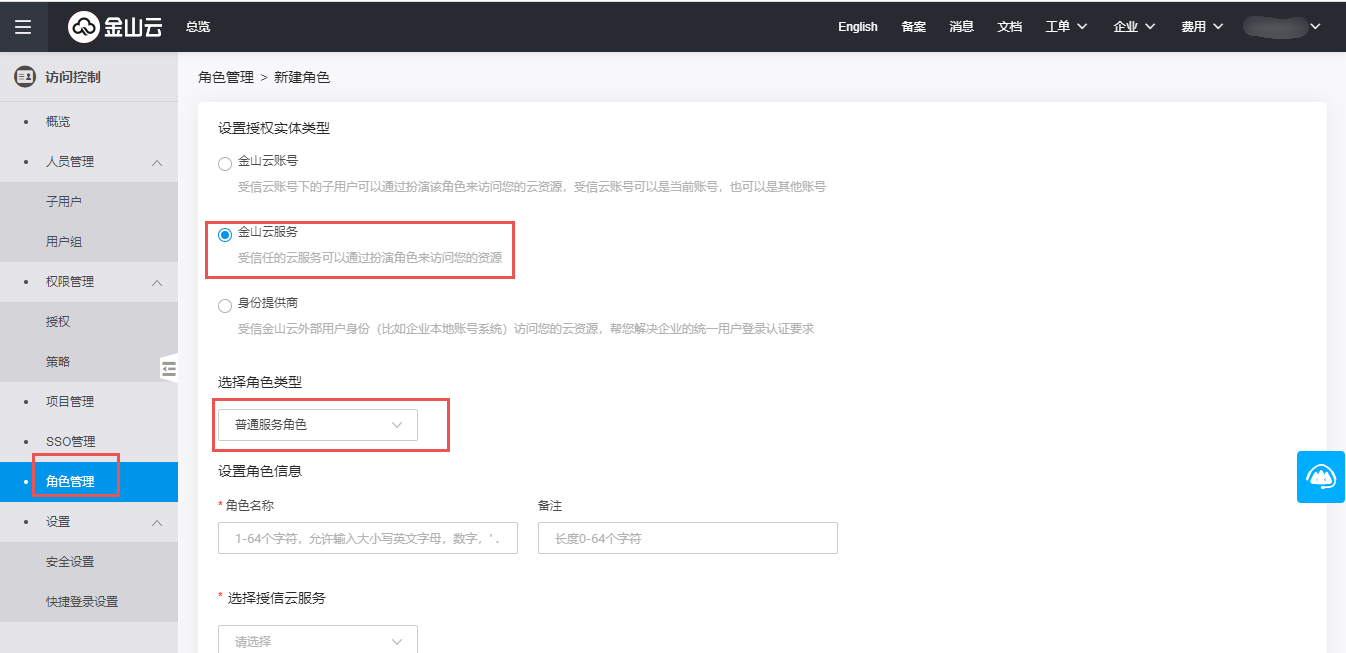Image resolution: width=1346 pixels, height=653 pixels.
Task: Click the 设置角色信息 heading
Action: (260, 470)
